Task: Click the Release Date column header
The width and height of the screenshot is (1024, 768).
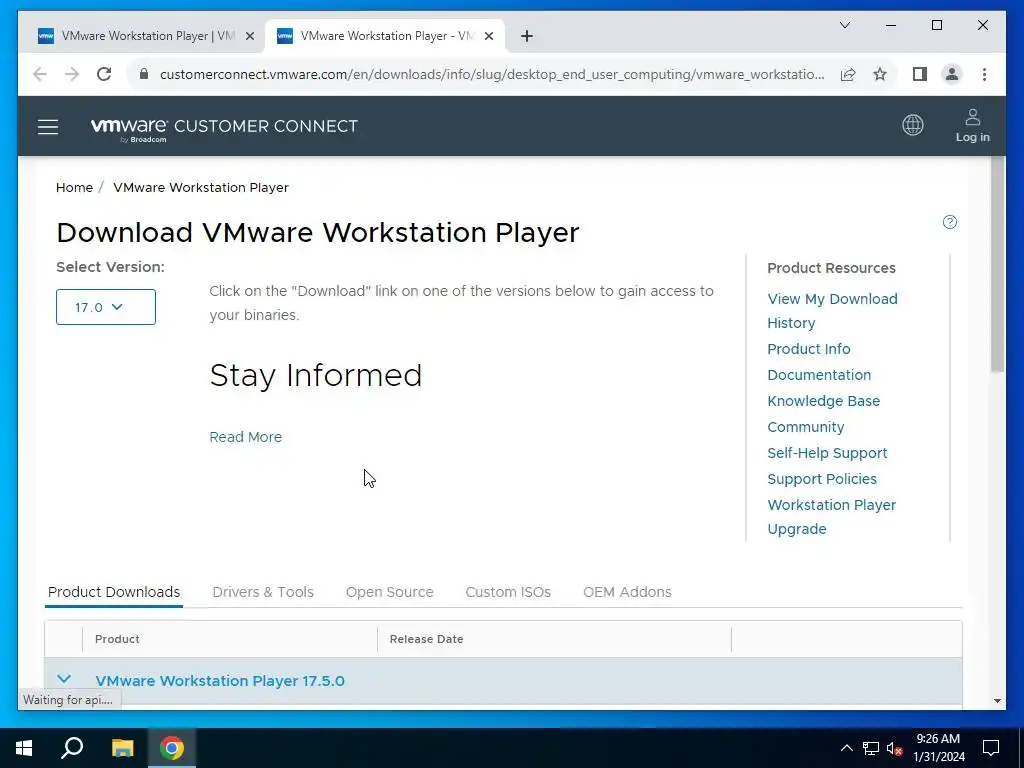Action: click(426, 639)
